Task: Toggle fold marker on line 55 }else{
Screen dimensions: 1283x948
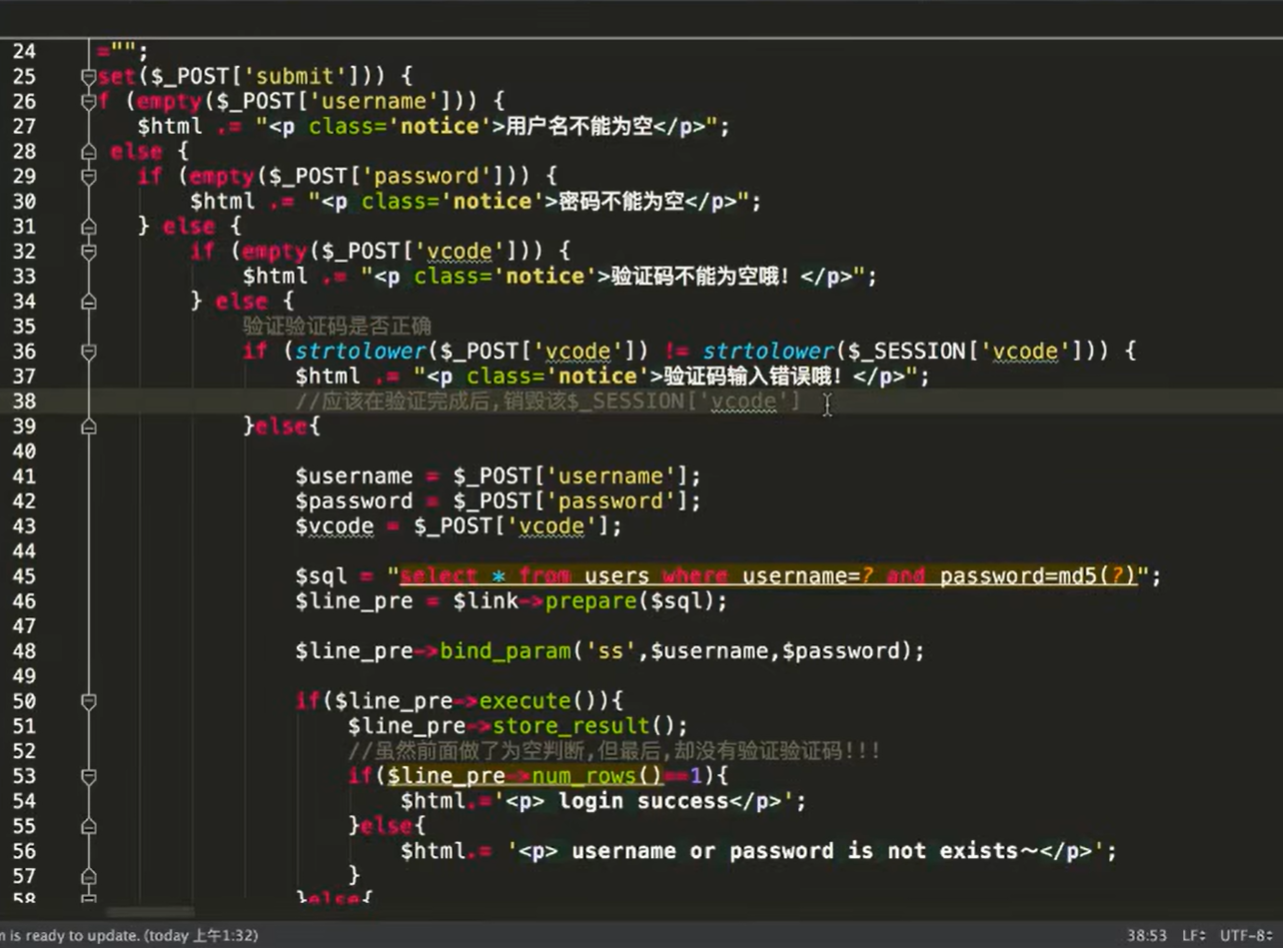Action: [89, 827]
